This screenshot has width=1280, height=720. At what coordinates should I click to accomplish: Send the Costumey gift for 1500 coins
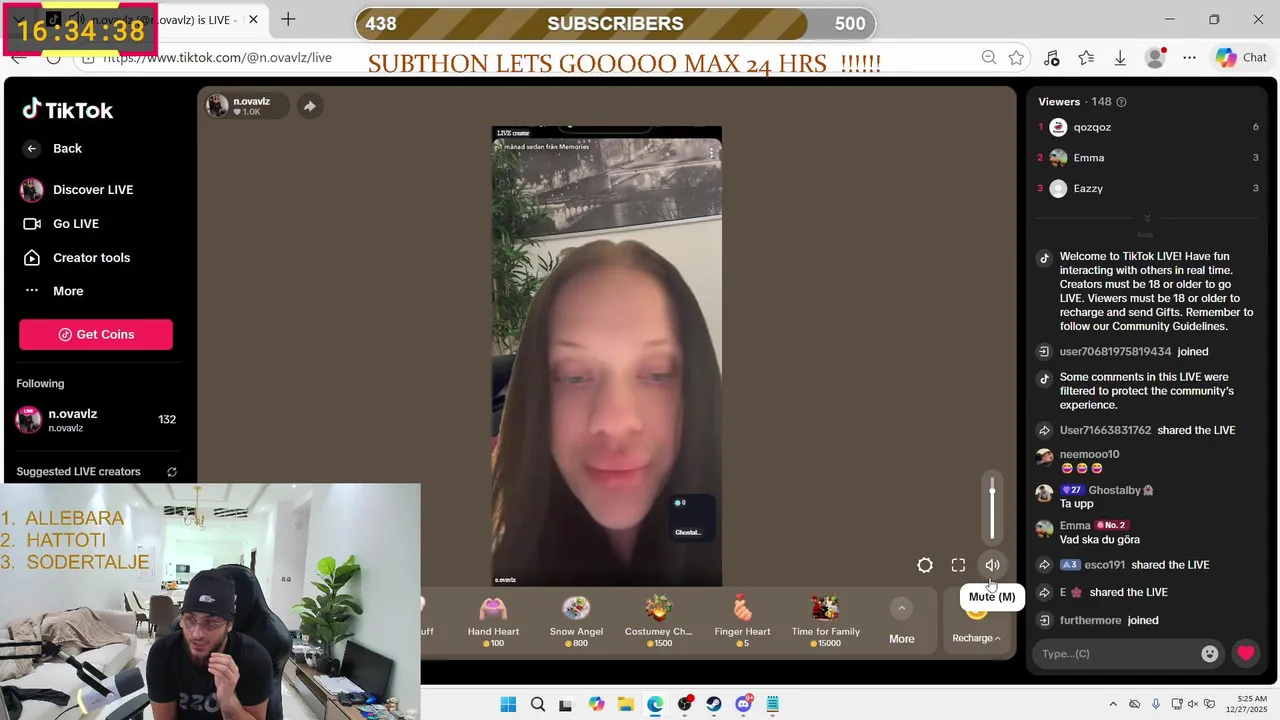point(658,621)
